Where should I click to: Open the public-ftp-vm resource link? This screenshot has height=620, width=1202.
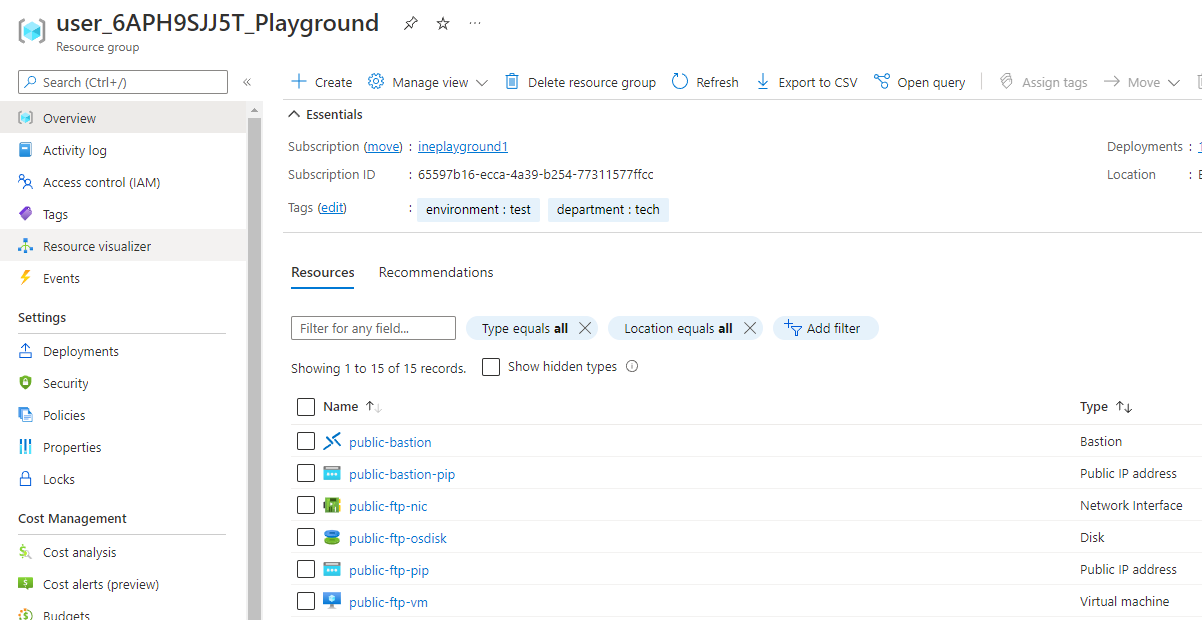[388, 602]
